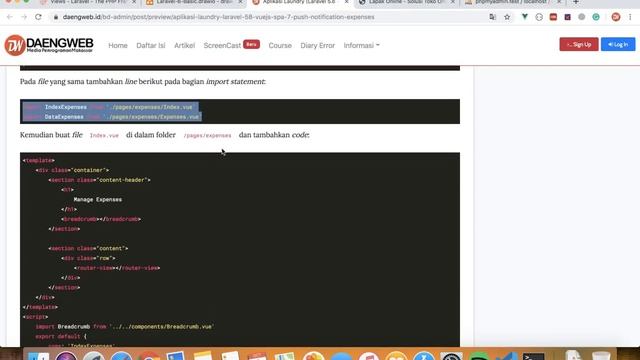Click the address bar URL field

(x=218, y=17)
